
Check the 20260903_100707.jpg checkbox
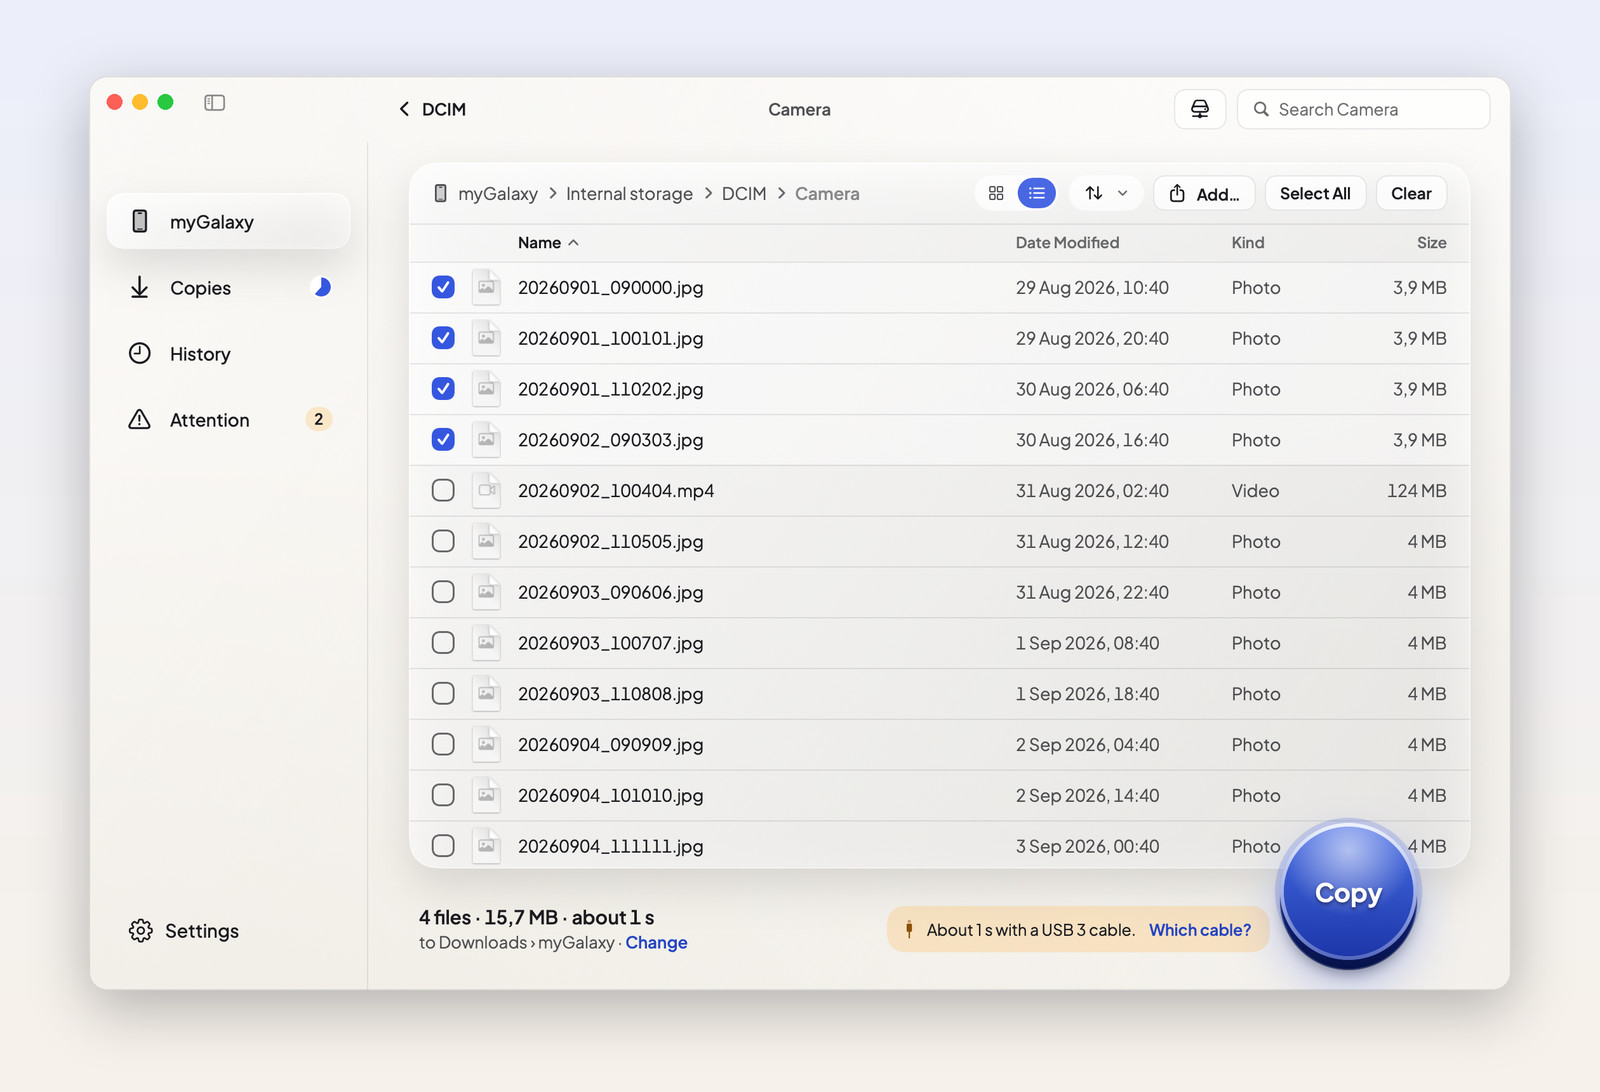pyautogui.click(x=443, y=643)
